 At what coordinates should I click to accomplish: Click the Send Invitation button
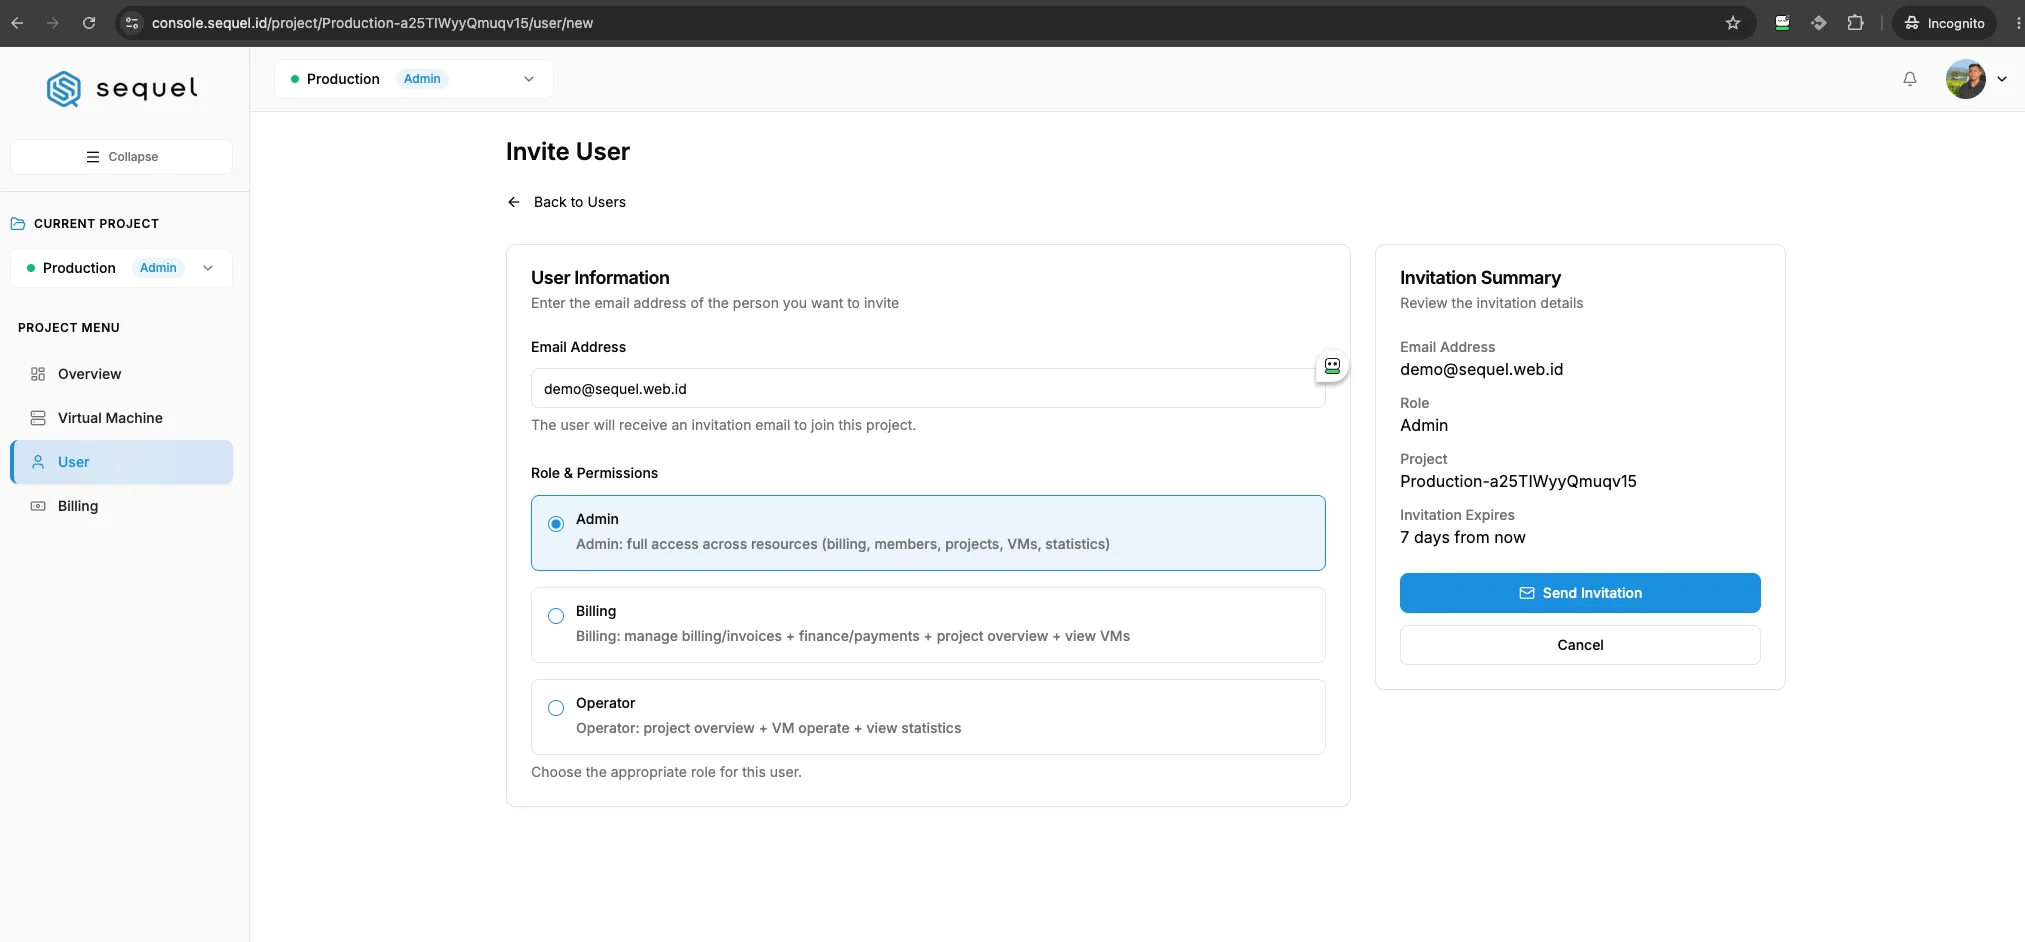click(1580, 593)
